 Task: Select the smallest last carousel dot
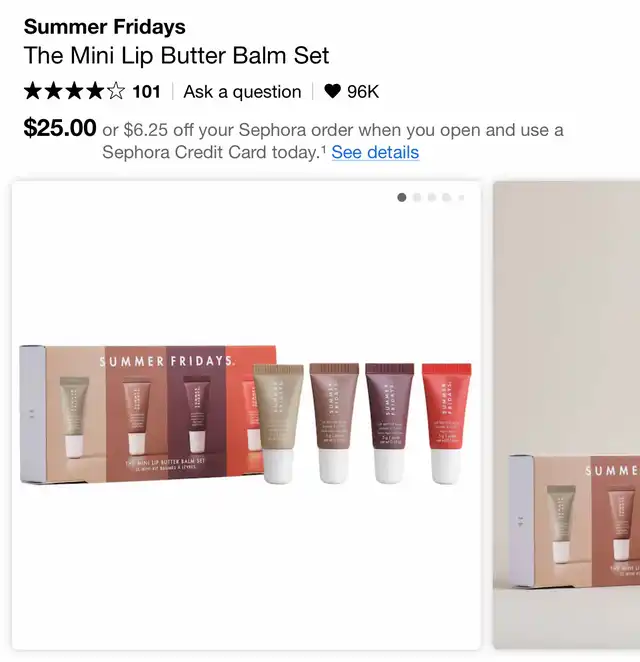coord(461,197)
